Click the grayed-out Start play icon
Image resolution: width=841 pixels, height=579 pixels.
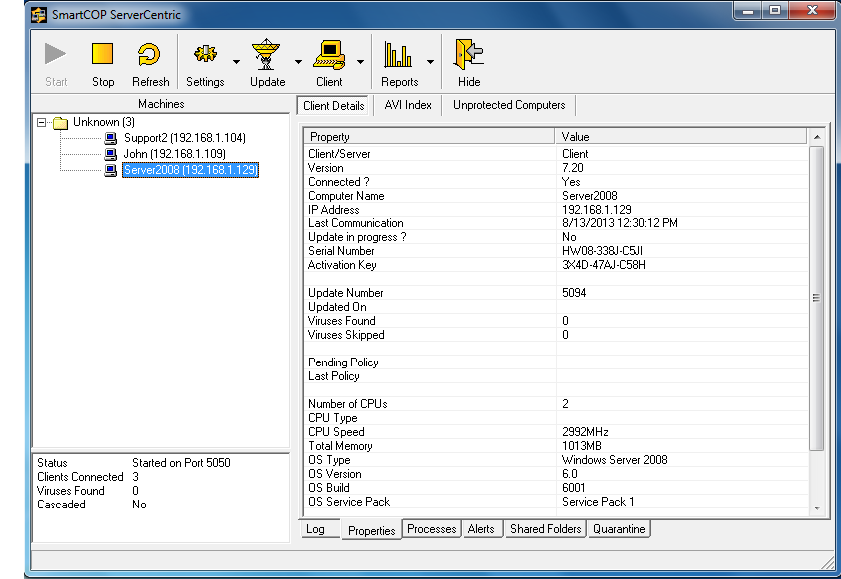[x=56, y=54]
